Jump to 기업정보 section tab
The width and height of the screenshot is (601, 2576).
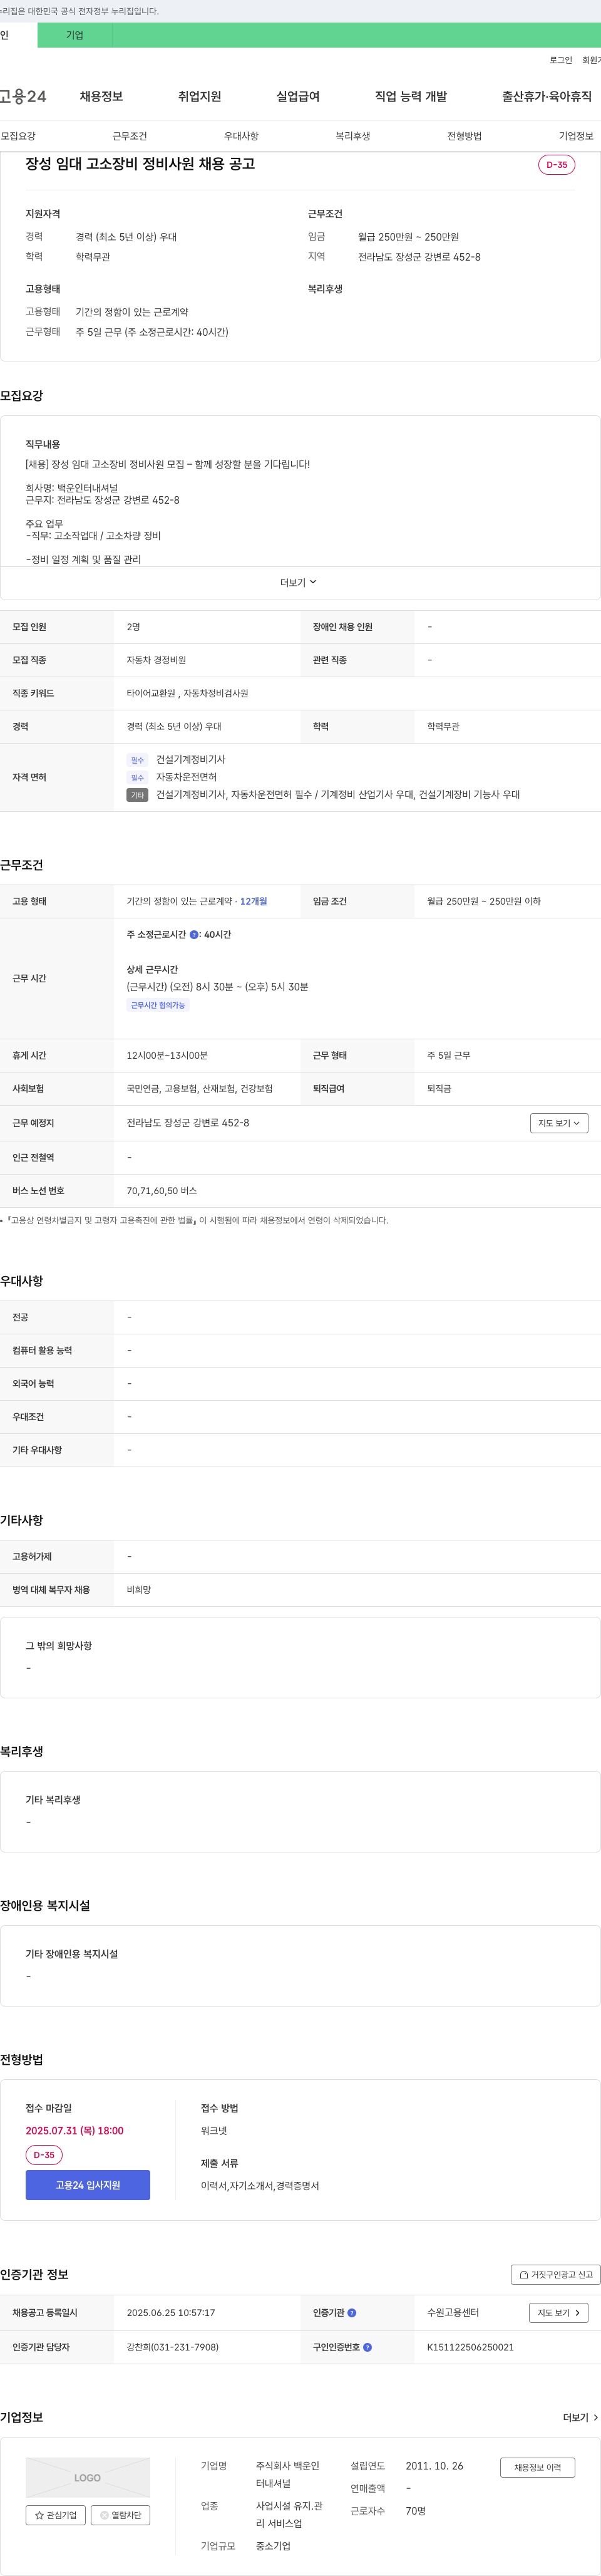[x=576, y=136]
